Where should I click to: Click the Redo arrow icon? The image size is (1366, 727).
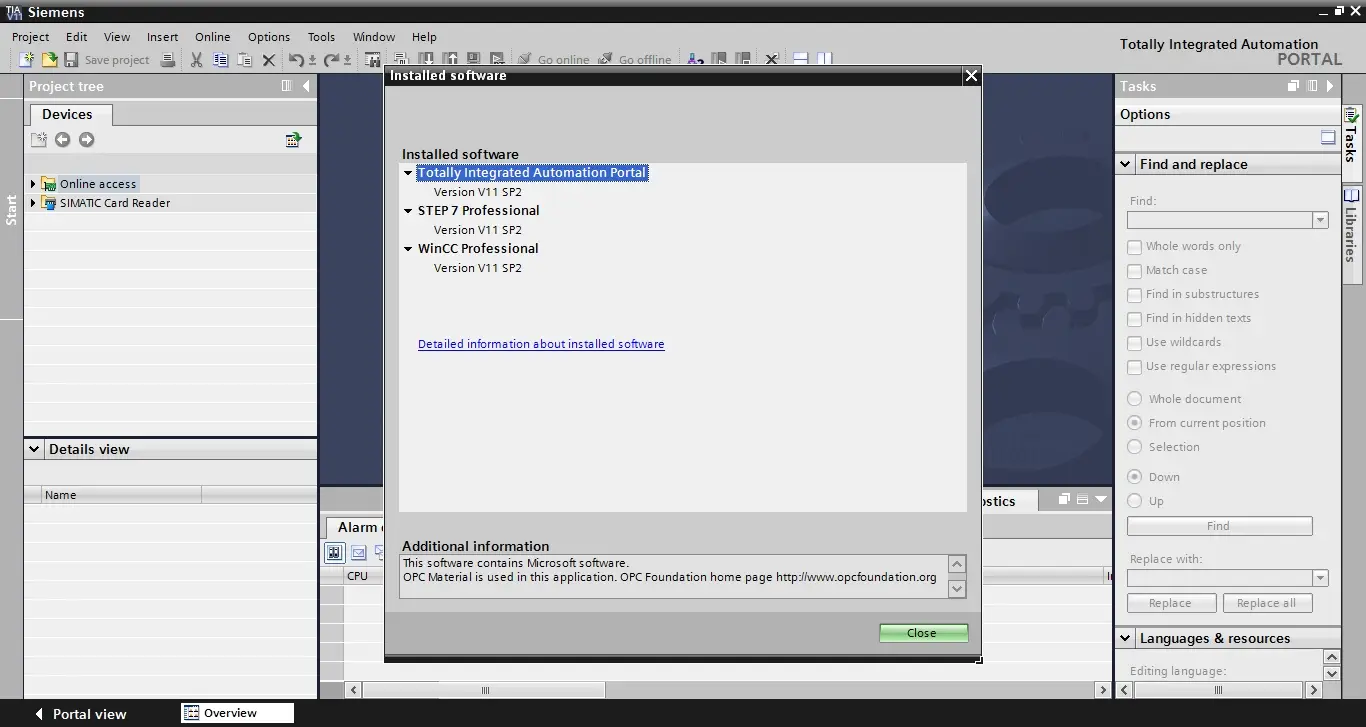click(x=331, y=60)
